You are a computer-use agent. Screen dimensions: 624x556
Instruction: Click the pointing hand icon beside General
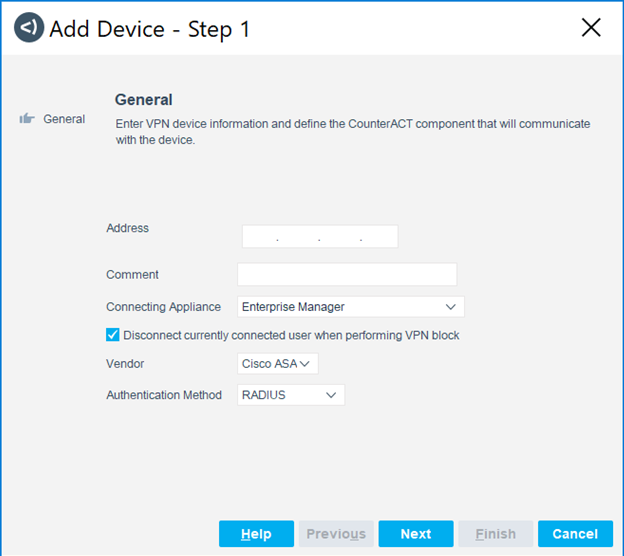(27, 119)
